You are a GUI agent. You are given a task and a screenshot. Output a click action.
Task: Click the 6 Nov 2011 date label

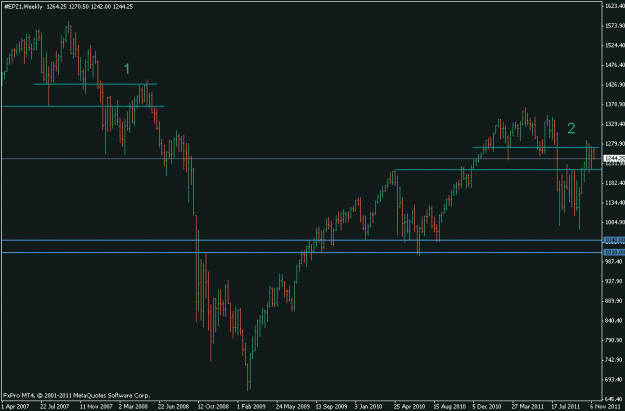(x=605, y=407)
